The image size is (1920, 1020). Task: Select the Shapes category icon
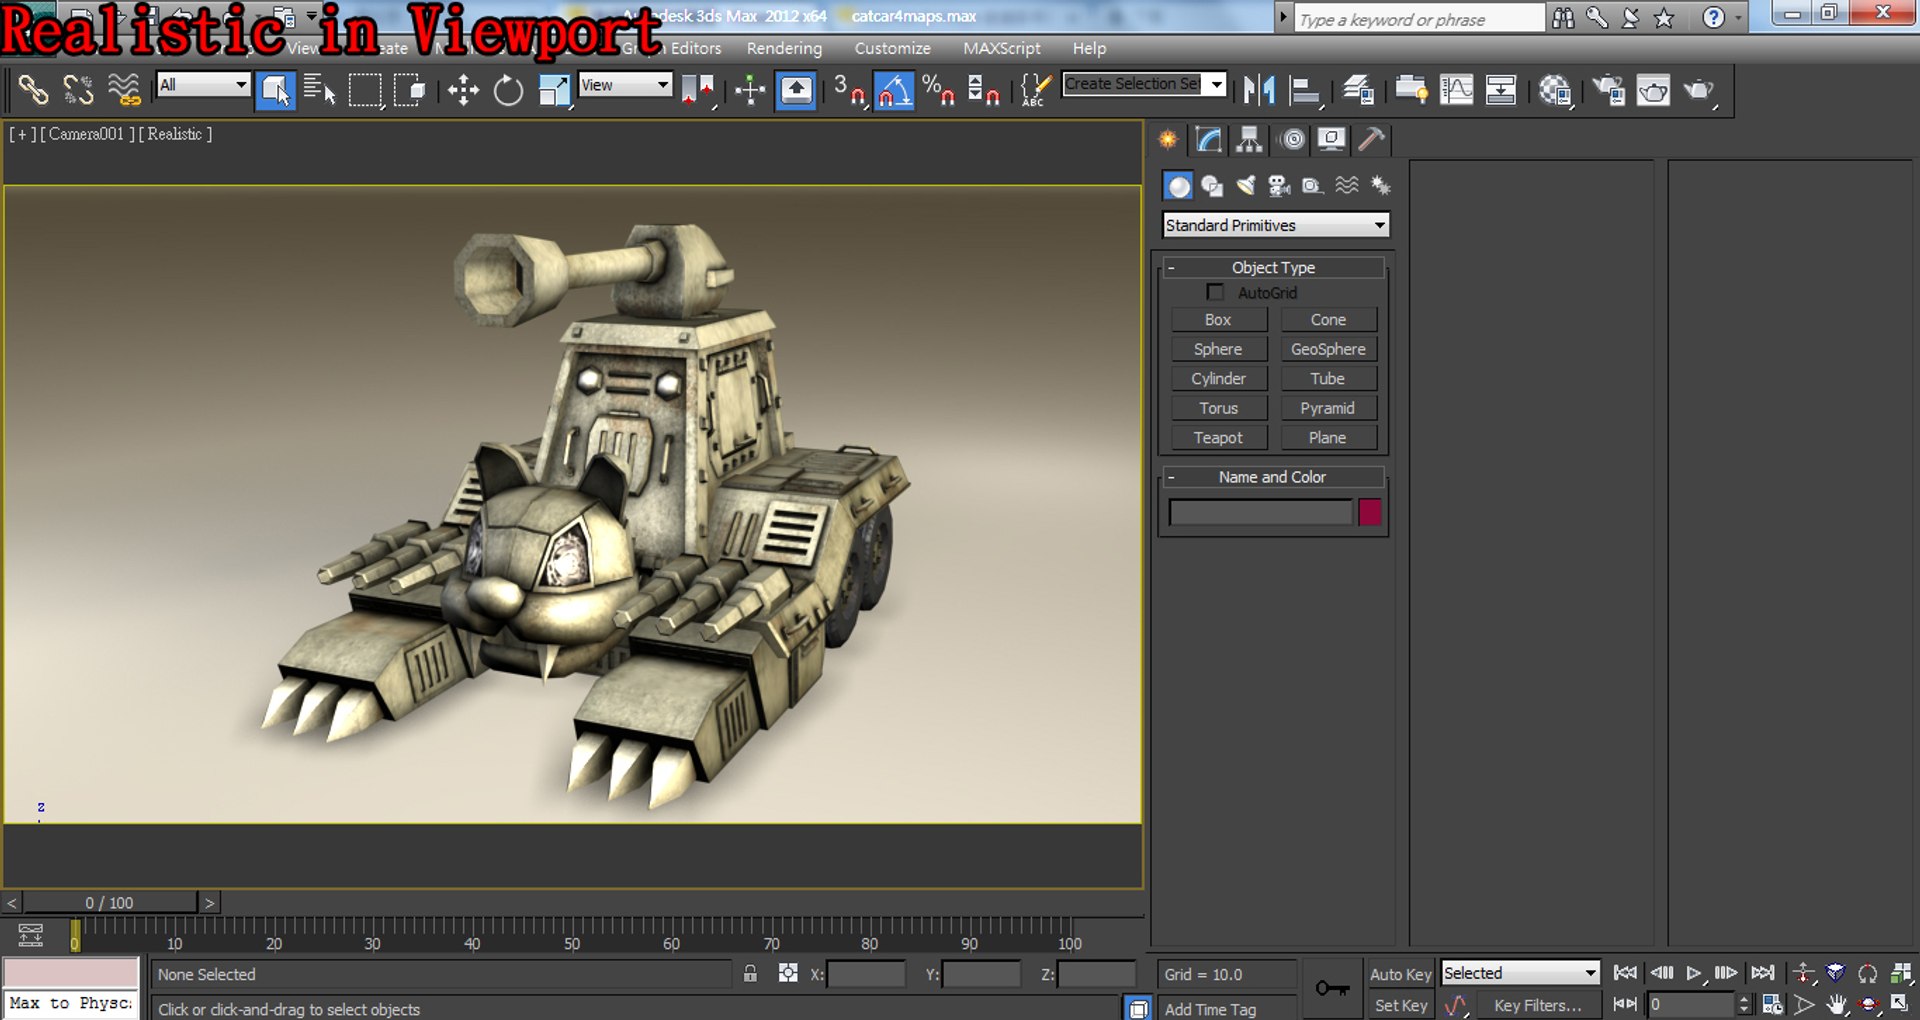coord(1212,186)
